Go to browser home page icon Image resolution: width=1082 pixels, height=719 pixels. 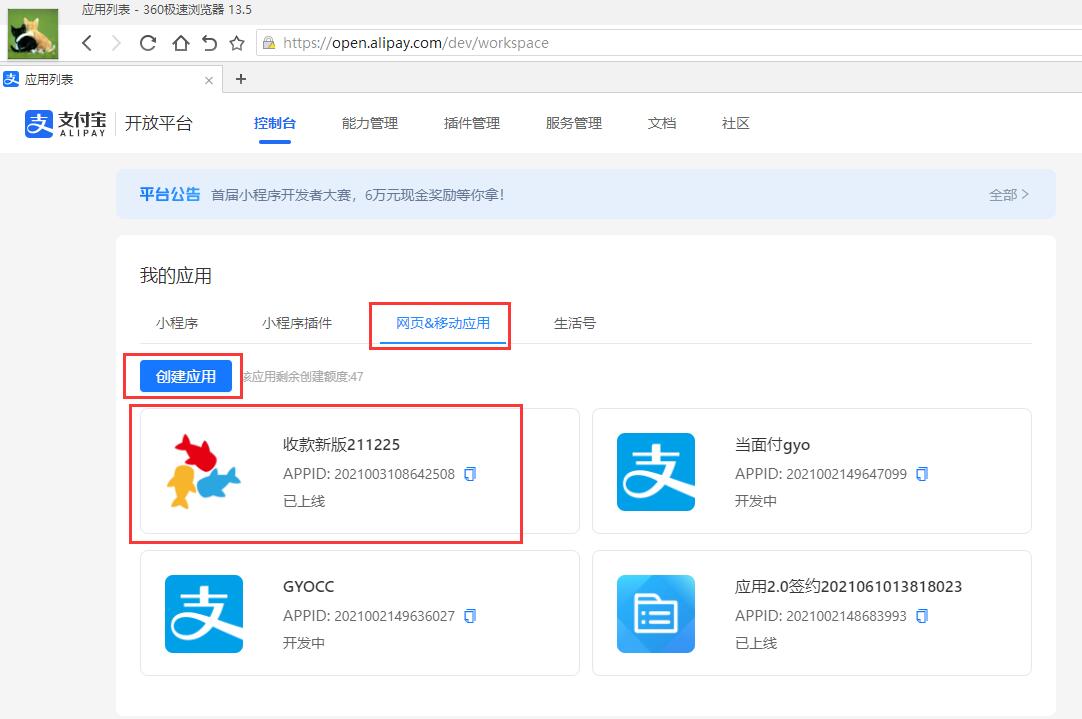click(181, 43)
